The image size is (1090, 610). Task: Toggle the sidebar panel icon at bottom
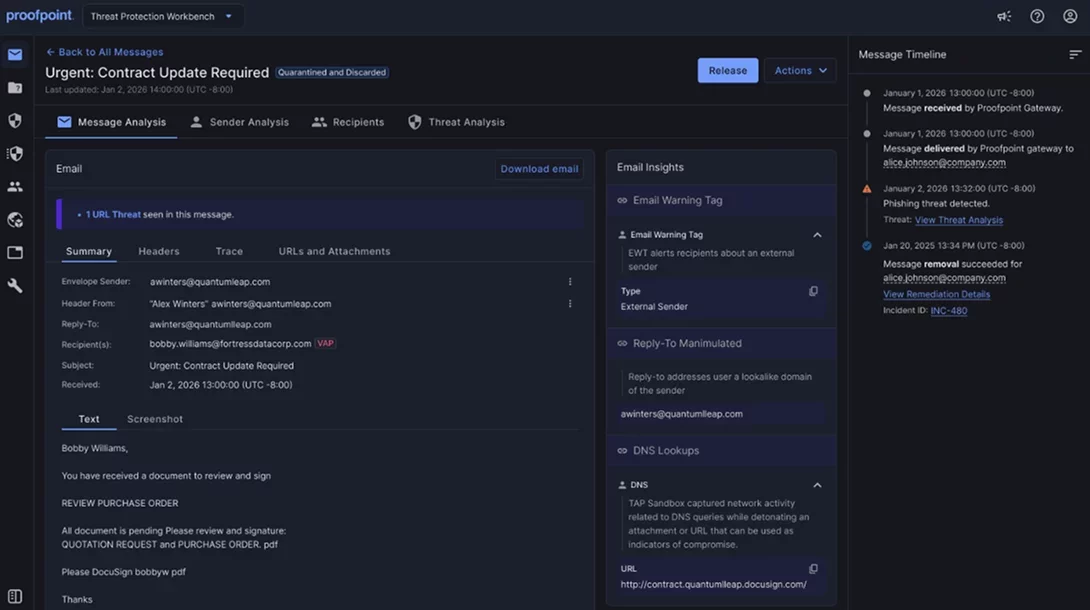(x=15, y=596)
